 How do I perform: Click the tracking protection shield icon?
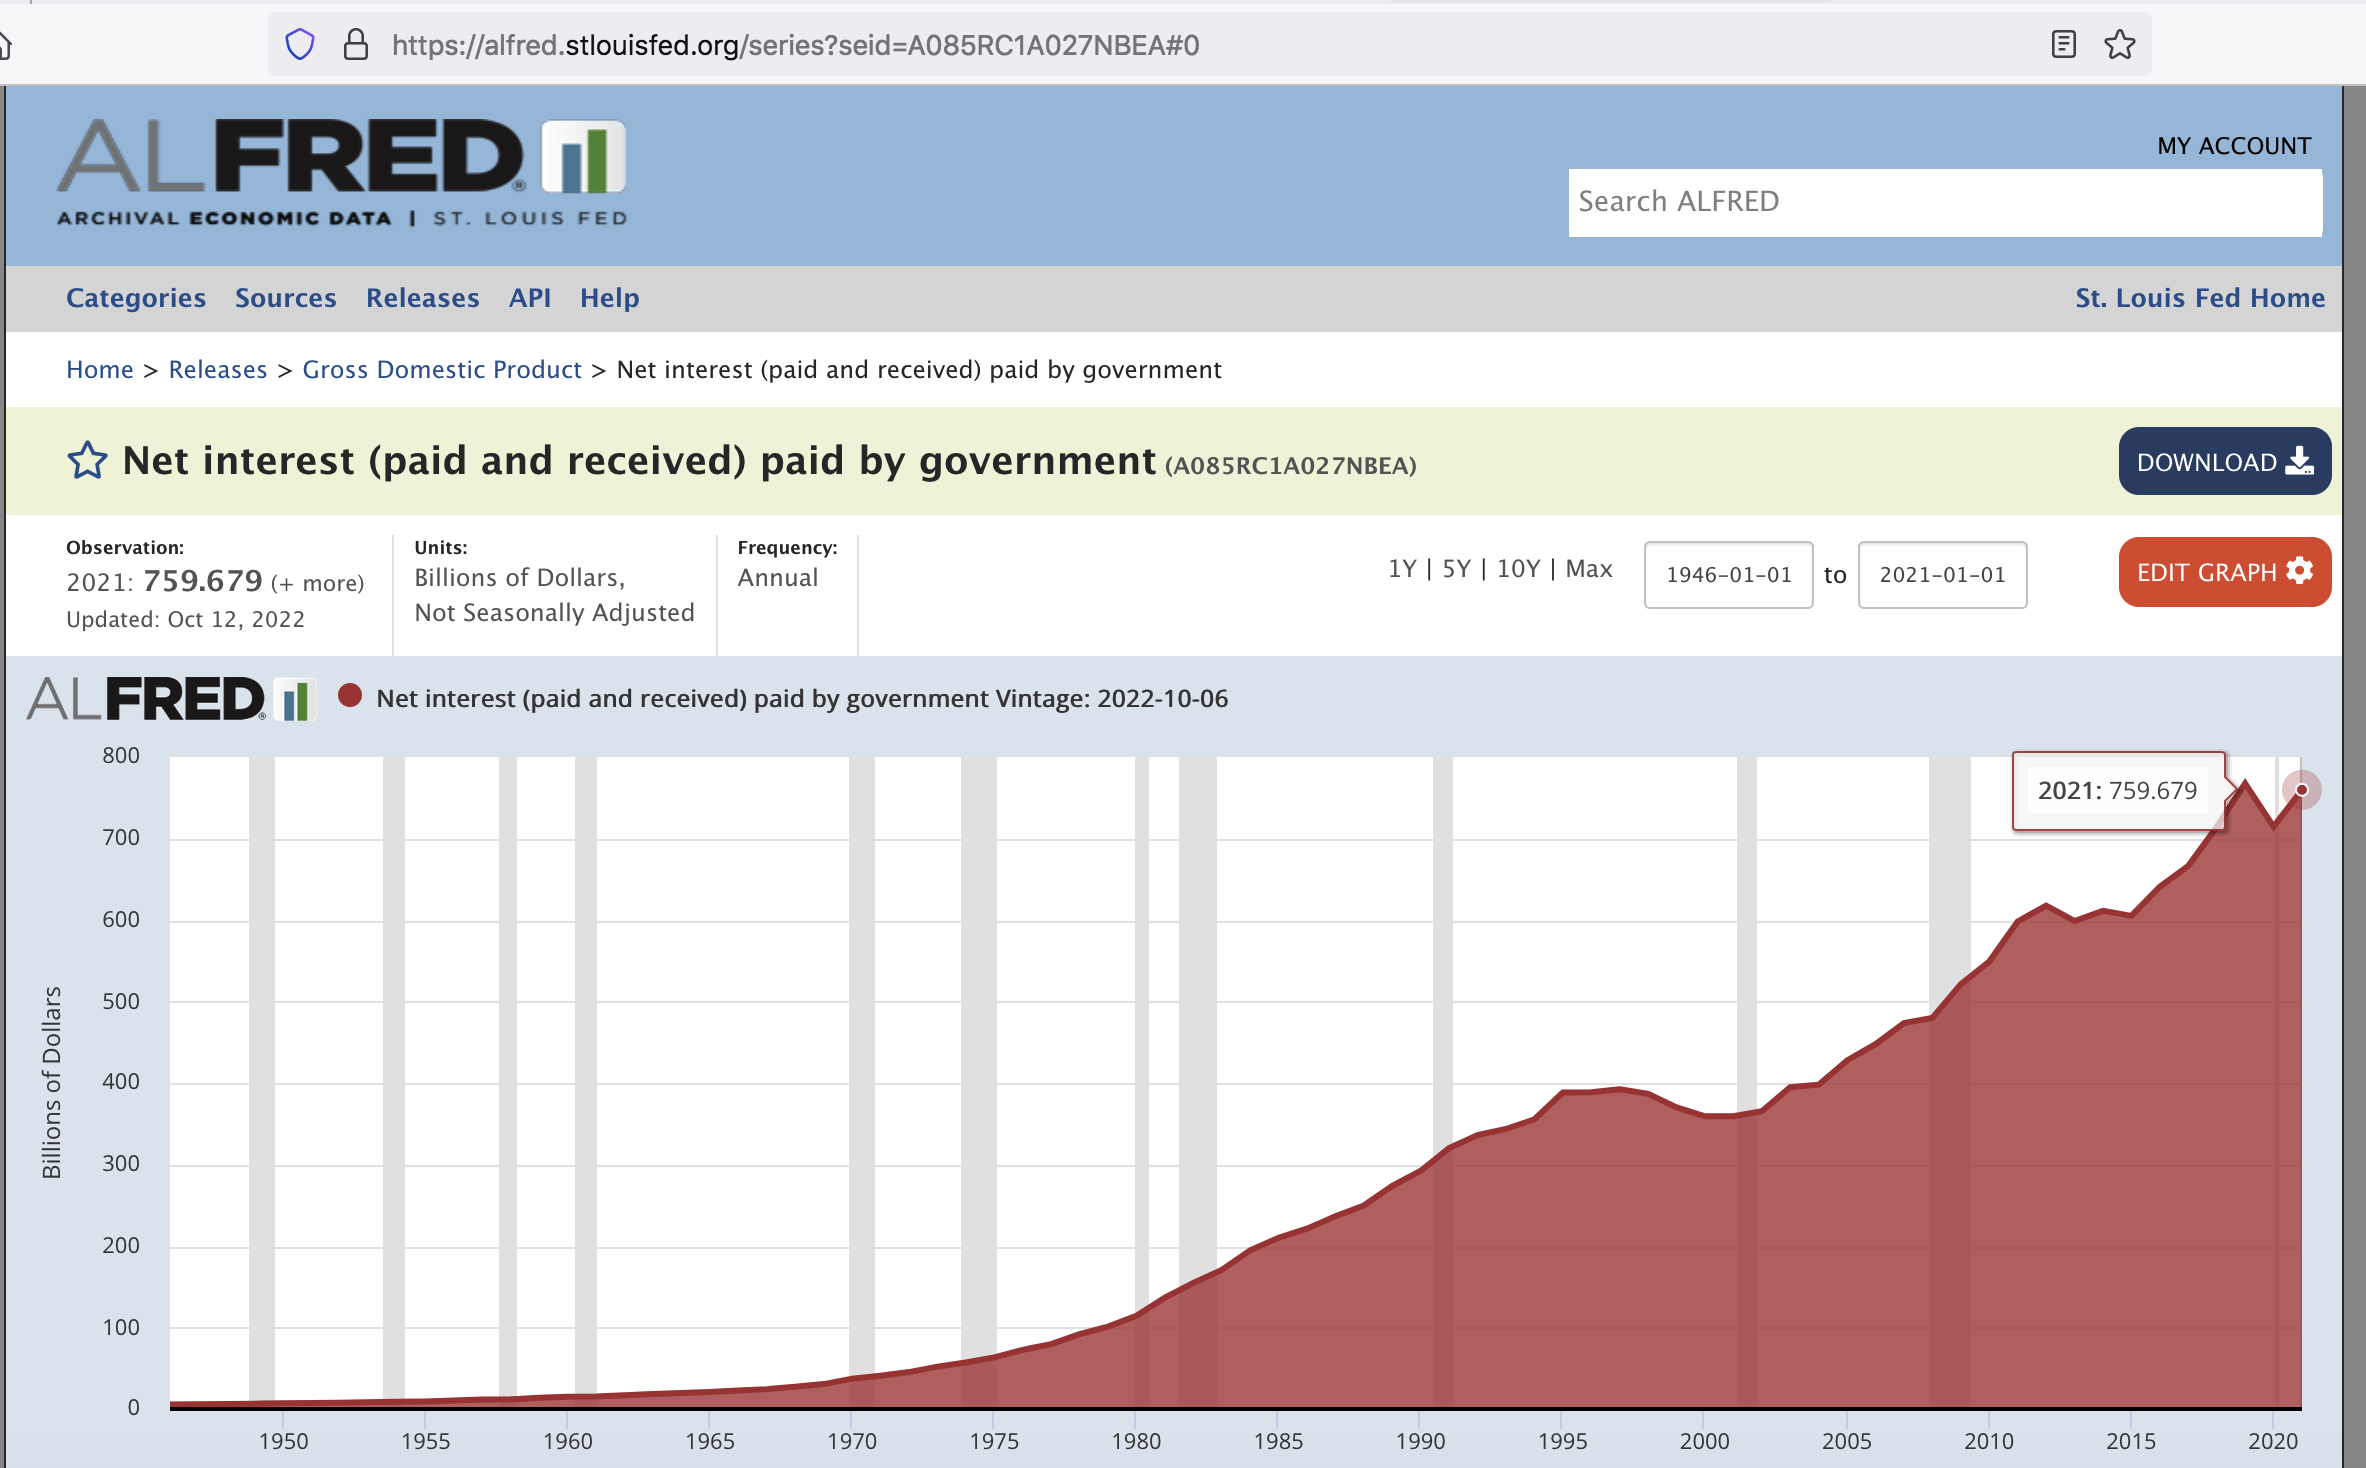(x=300, y=45)
